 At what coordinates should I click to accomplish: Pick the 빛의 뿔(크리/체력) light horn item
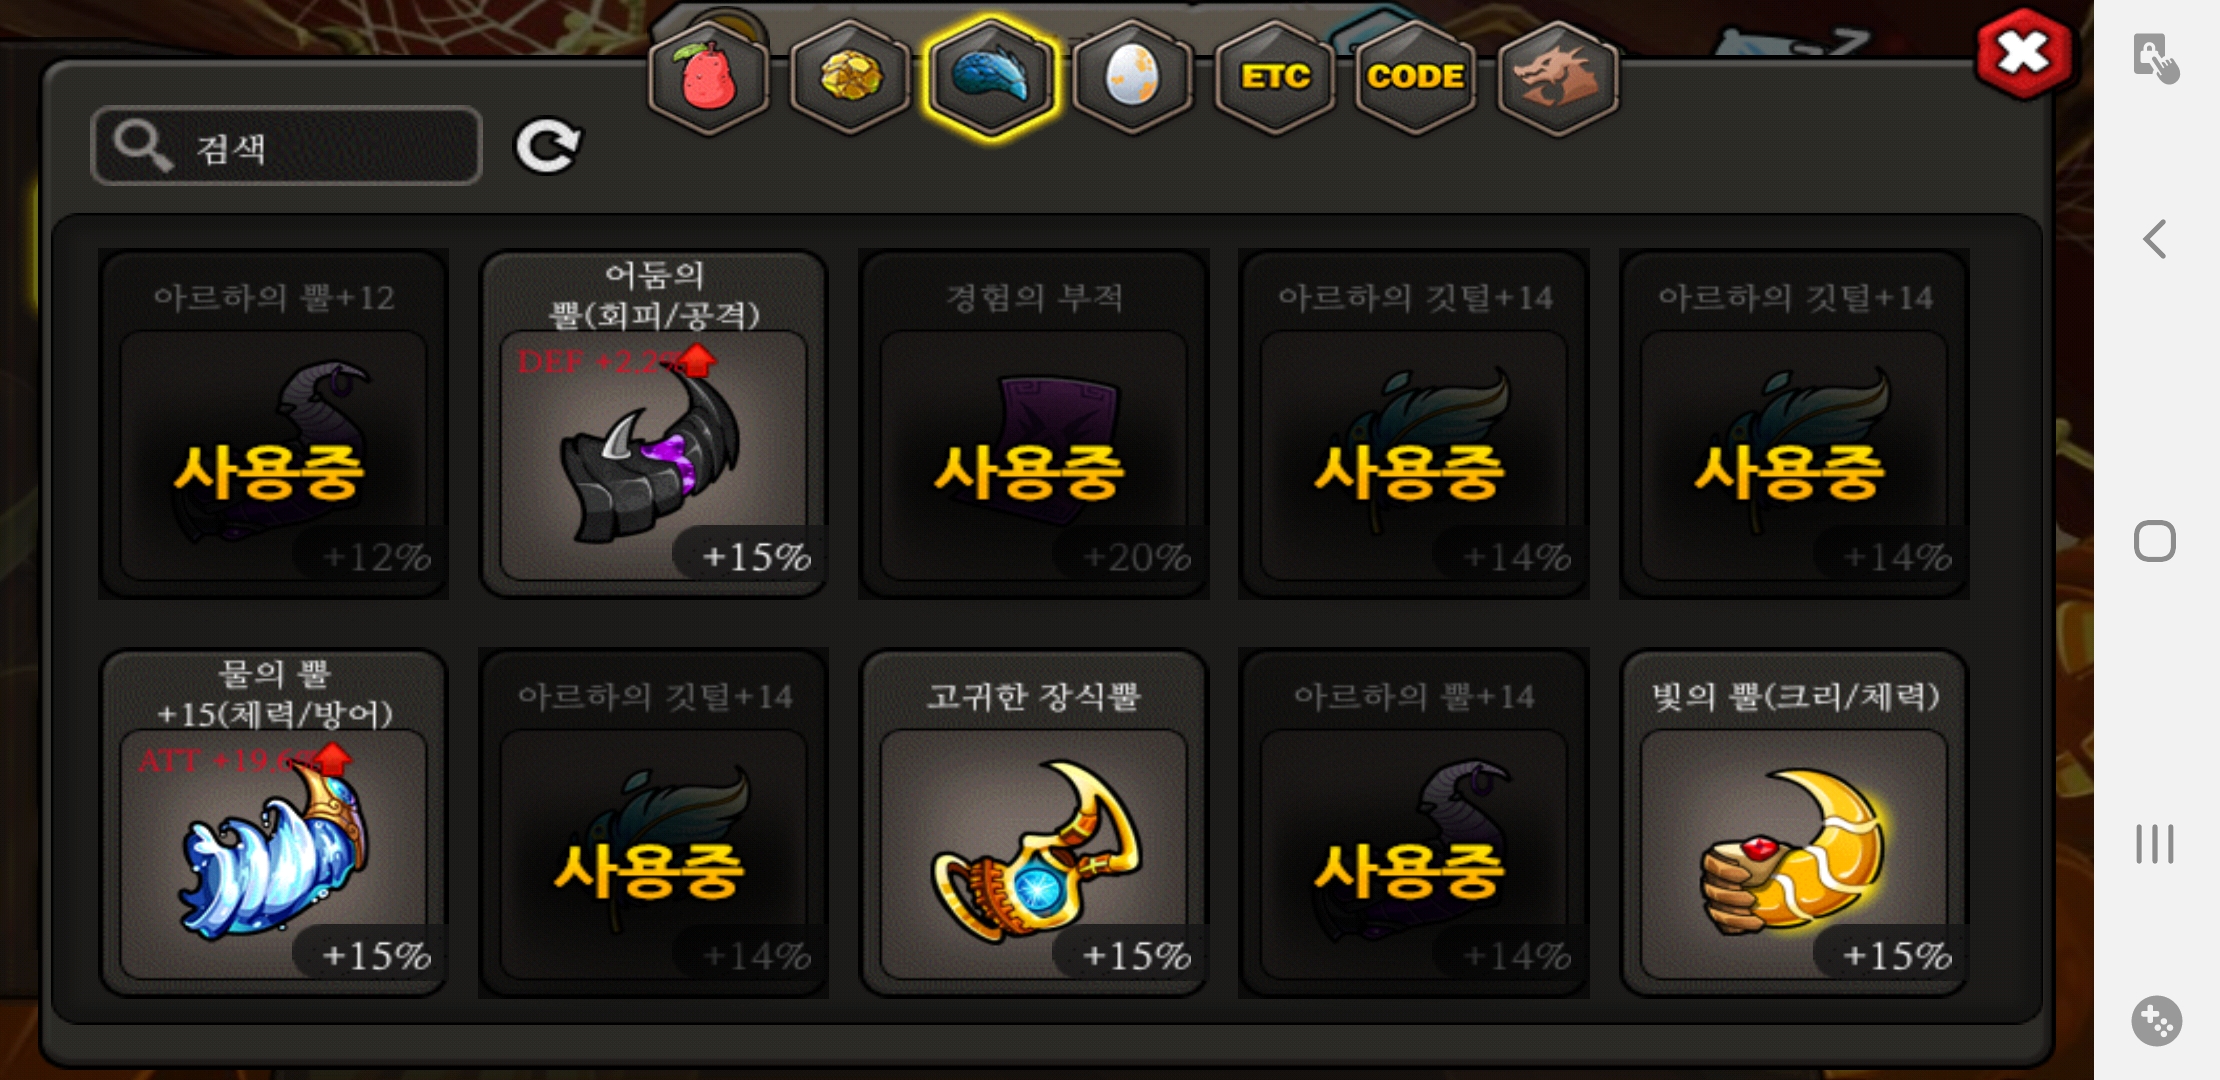(x=1794, y=823)
